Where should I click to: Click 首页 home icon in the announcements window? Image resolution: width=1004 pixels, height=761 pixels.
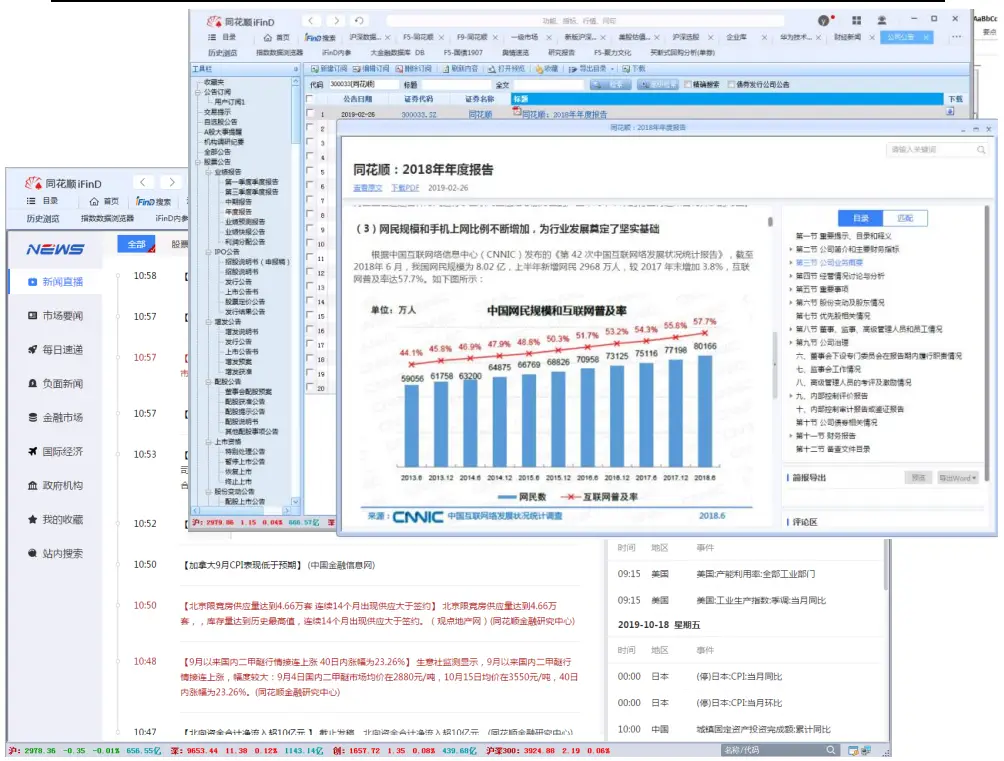268,38
